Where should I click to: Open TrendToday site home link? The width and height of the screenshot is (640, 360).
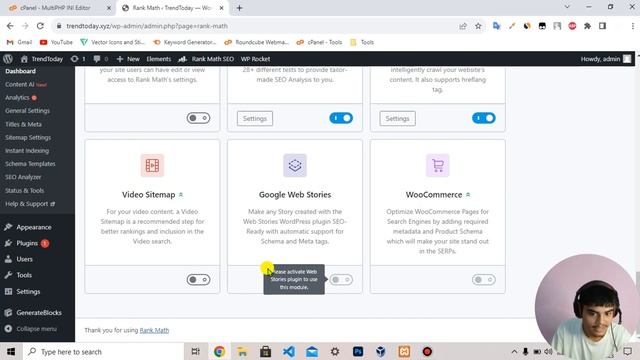[x=42, y=59]
